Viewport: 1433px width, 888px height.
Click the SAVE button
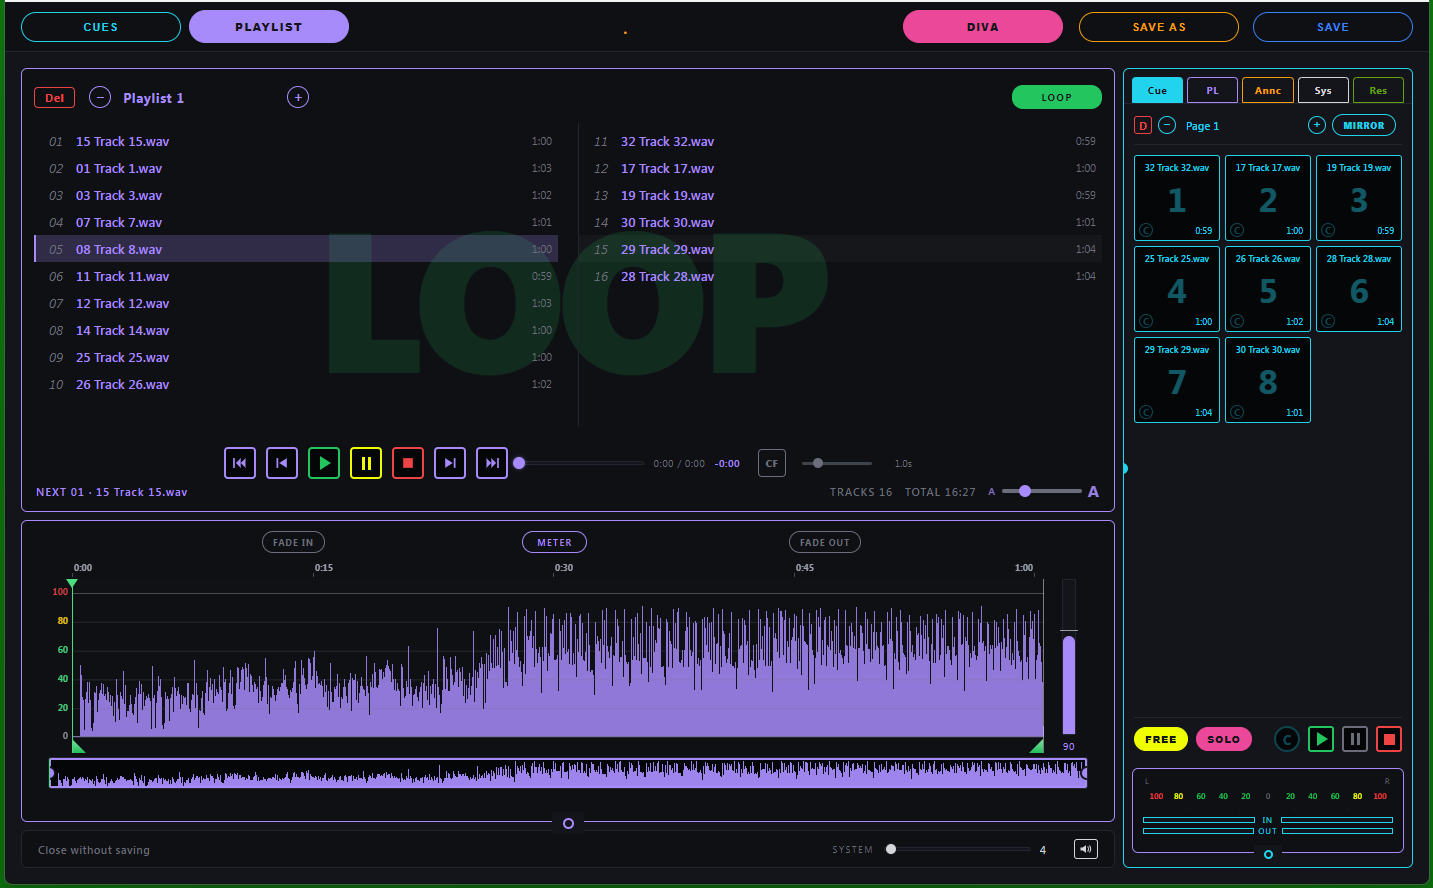point(1333,27)
